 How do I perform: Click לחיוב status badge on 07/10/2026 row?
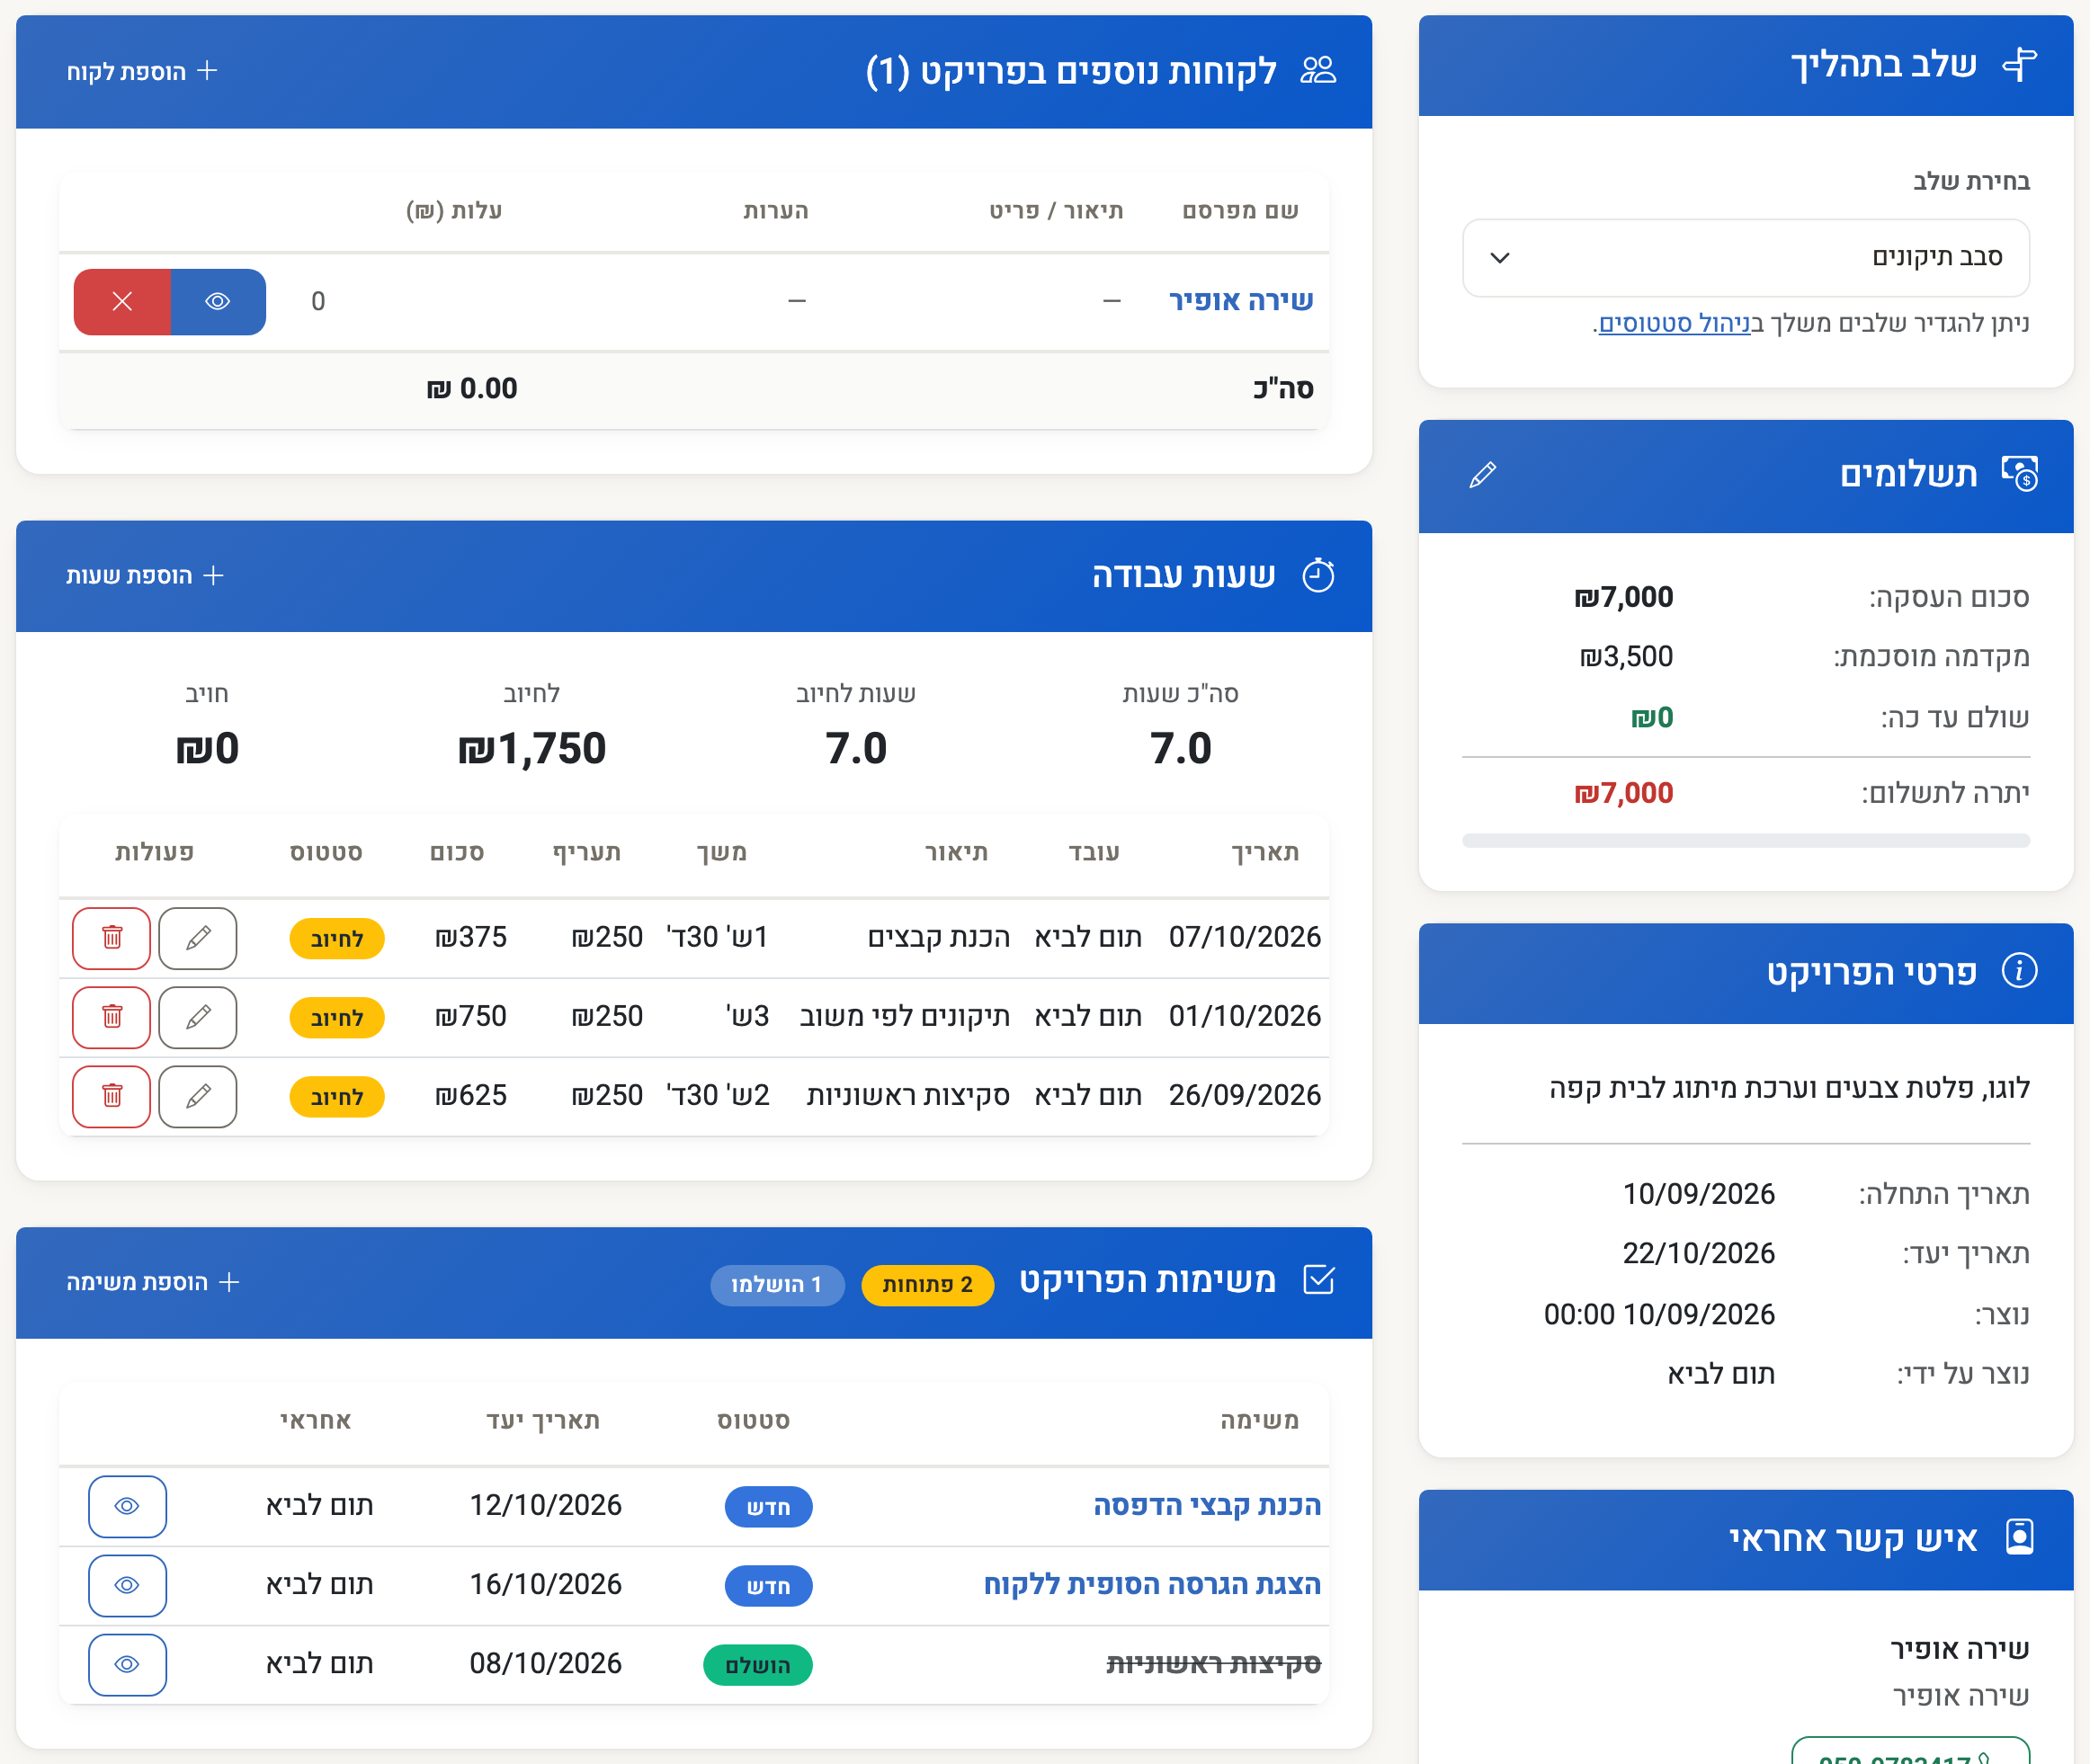tap(337, 939)
